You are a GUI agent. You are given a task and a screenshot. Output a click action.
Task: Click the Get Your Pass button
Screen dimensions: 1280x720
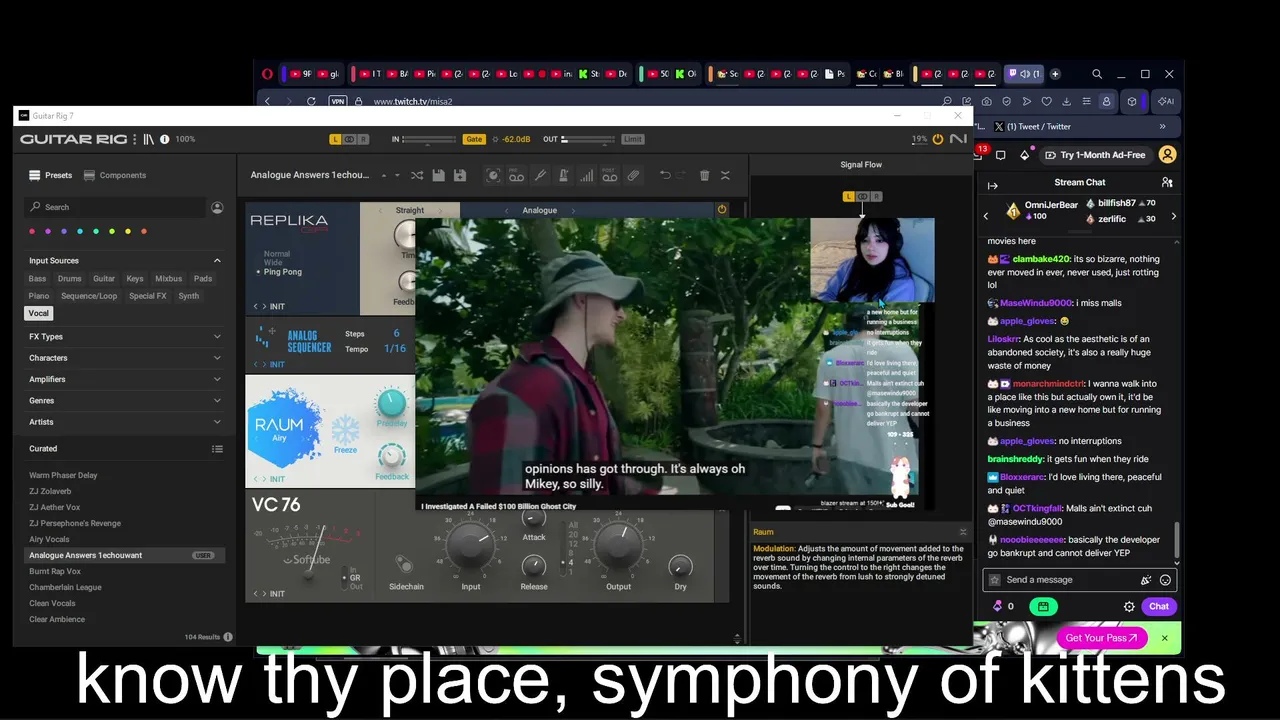point(1101,638)
